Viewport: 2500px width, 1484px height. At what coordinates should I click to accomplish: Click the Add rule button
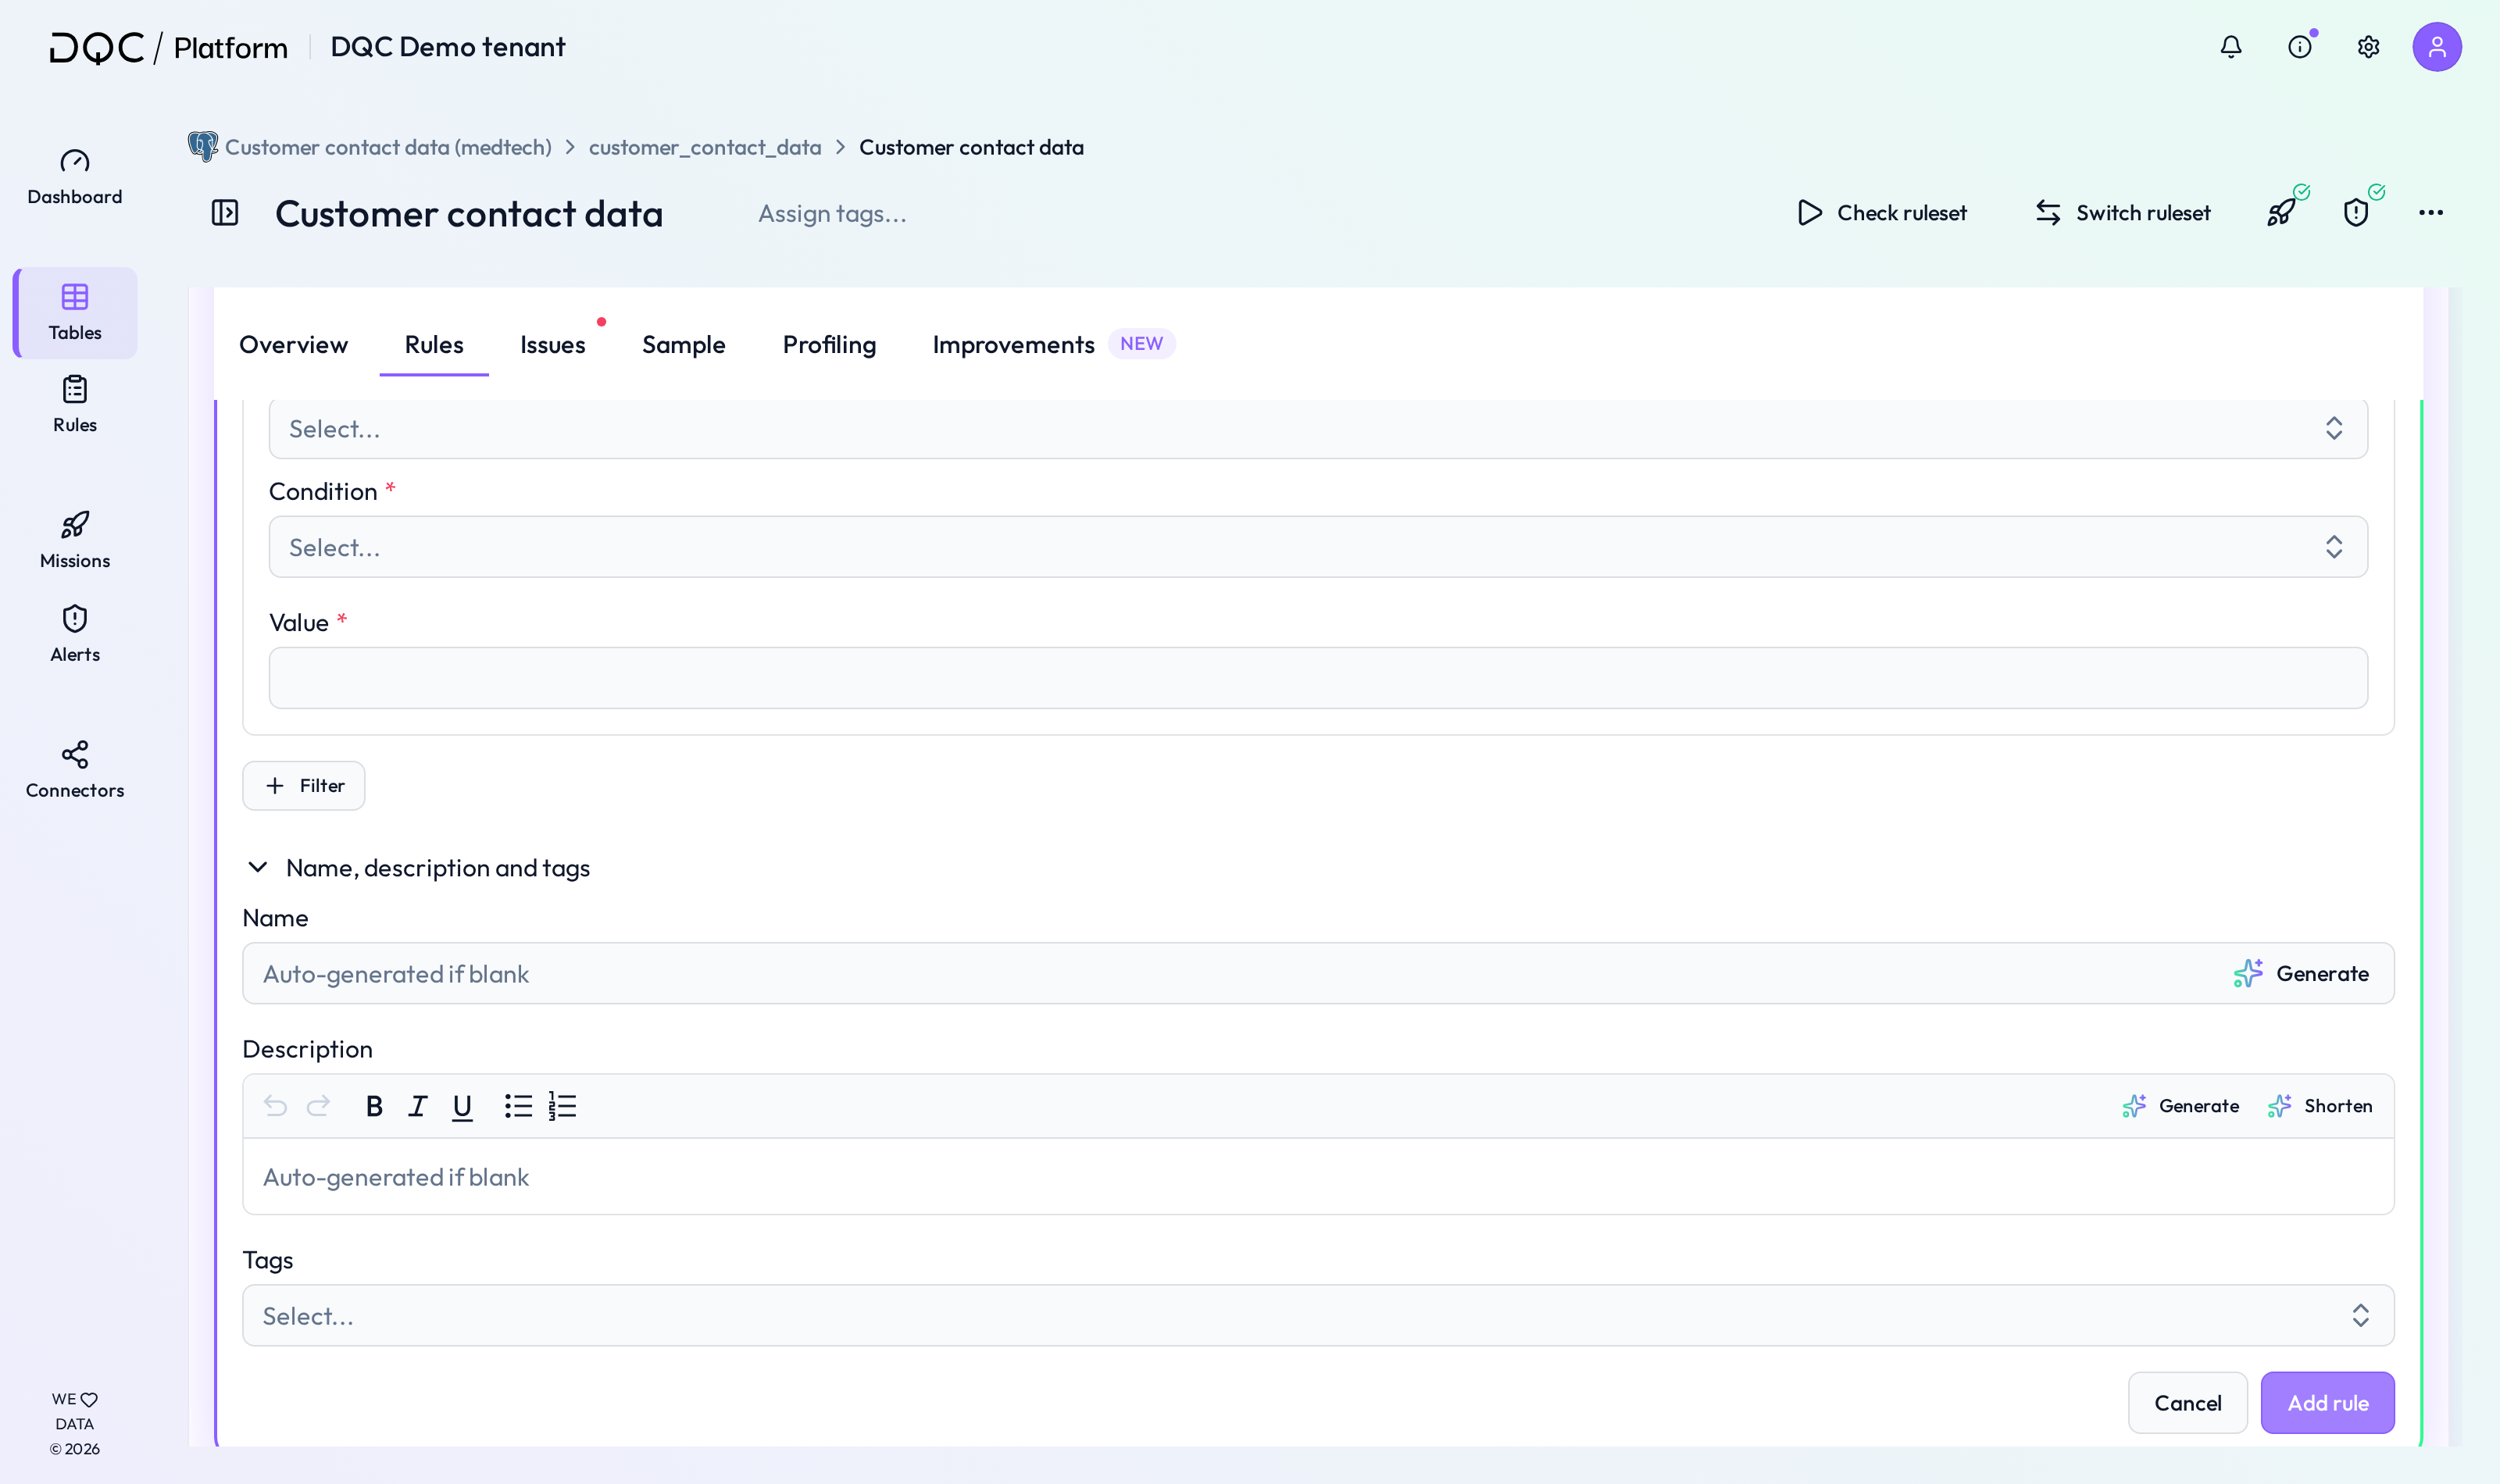point(2328,1403)
